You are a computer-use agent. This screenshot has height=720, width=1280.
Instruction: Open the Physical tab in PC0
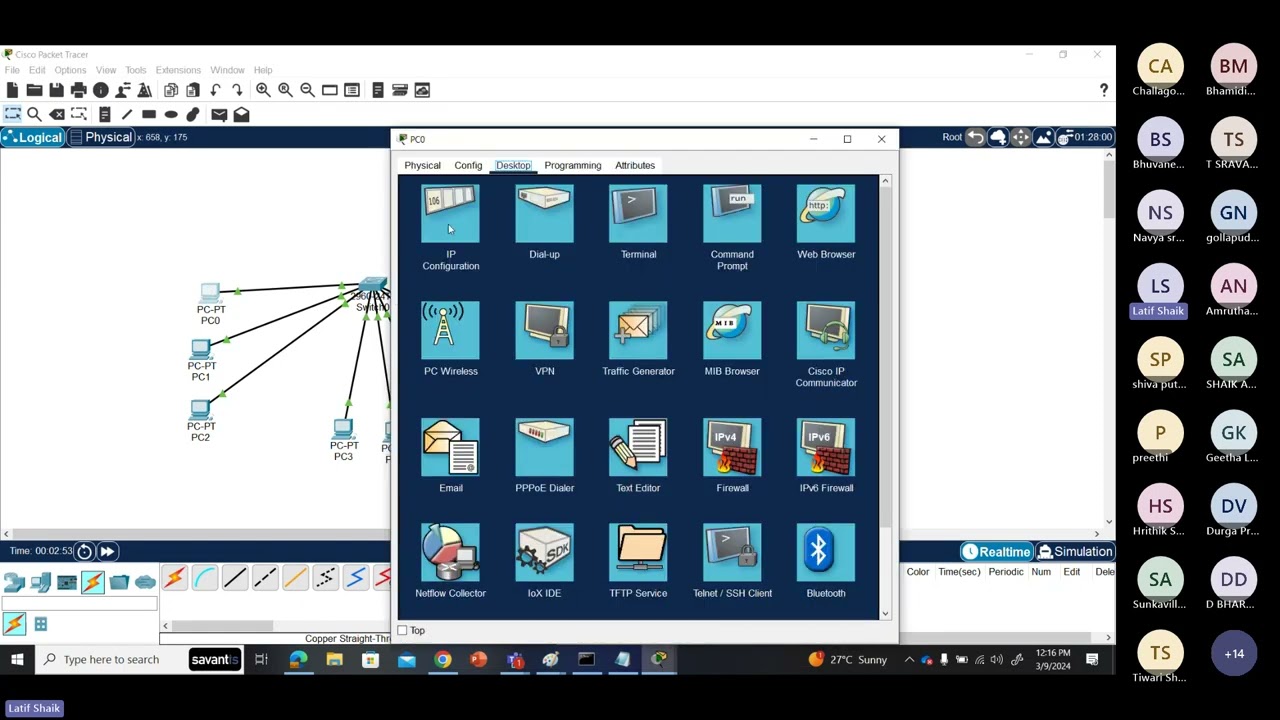pyautogui.click(x=422, y=165)
